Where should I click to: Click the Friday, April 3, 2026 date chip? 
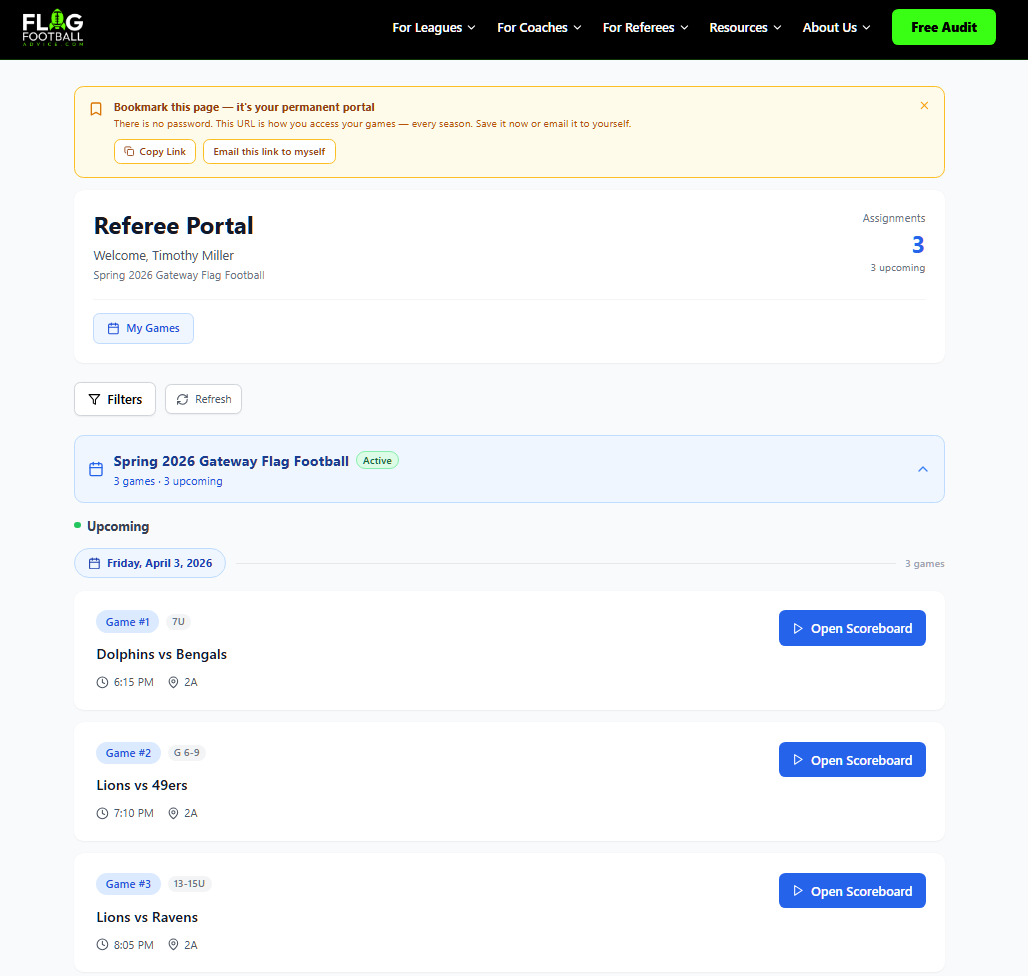click(x=150, y=563)
